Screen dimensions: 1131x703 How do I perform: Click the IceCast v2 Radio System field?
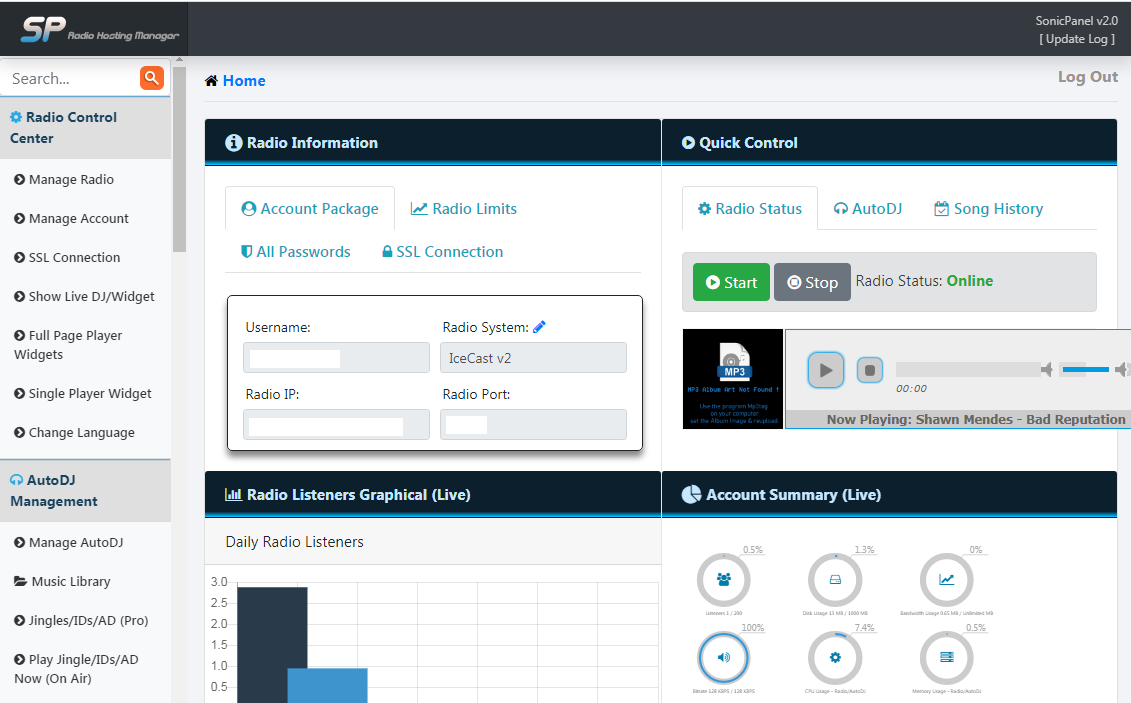(533, 358)
